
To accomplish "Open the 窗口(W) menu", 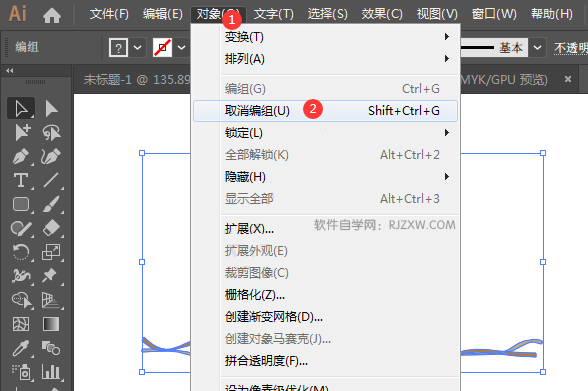I will (x=494, y=14).
